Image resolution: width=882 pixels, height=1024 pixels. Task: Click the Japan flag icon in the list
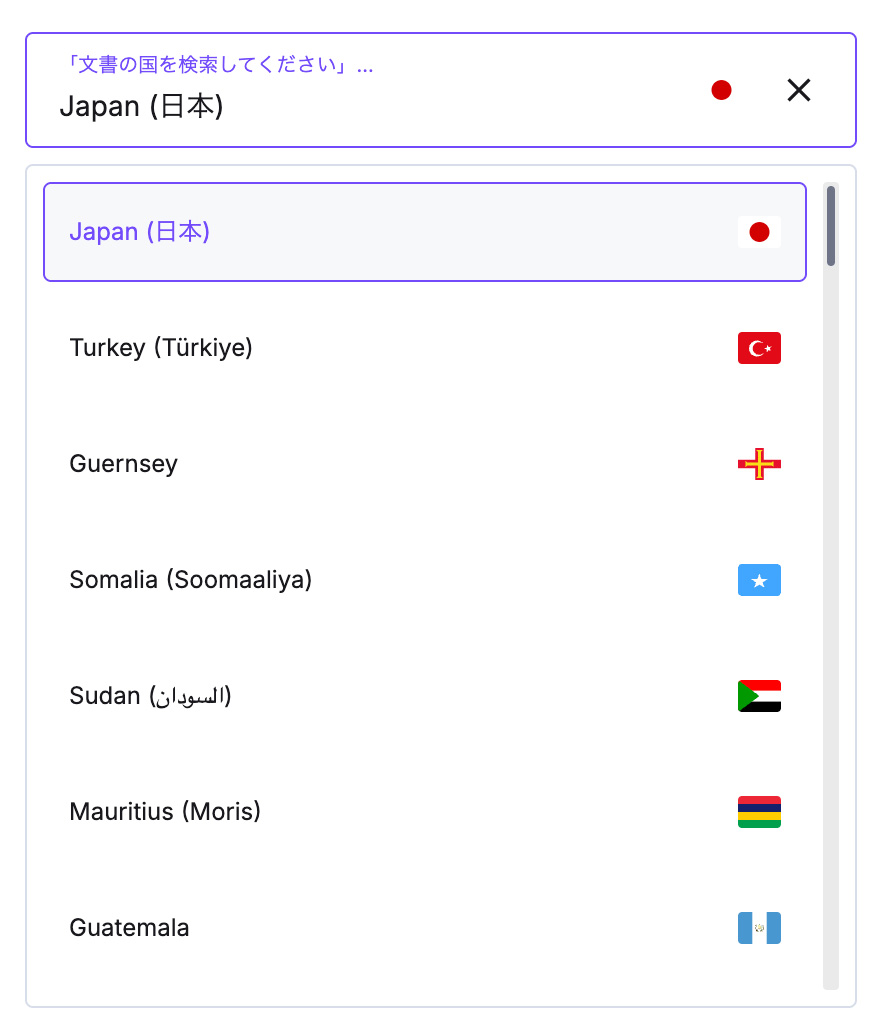(759, 232)
